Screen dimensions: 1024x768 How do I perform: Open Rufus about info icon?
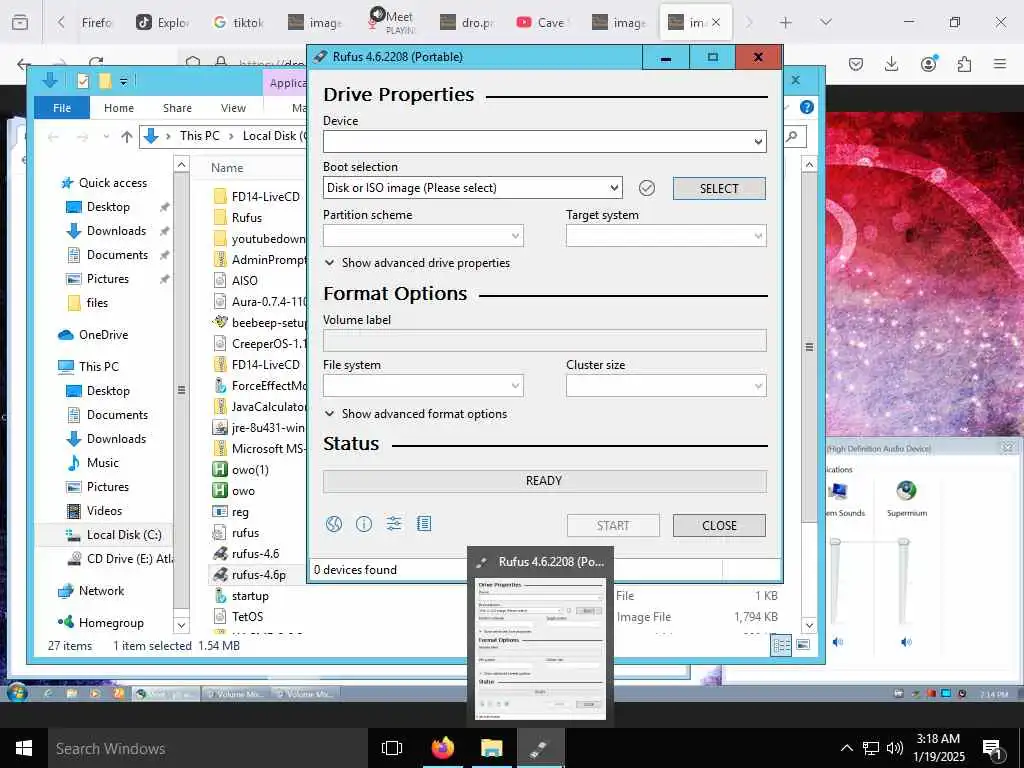[364, 524]
